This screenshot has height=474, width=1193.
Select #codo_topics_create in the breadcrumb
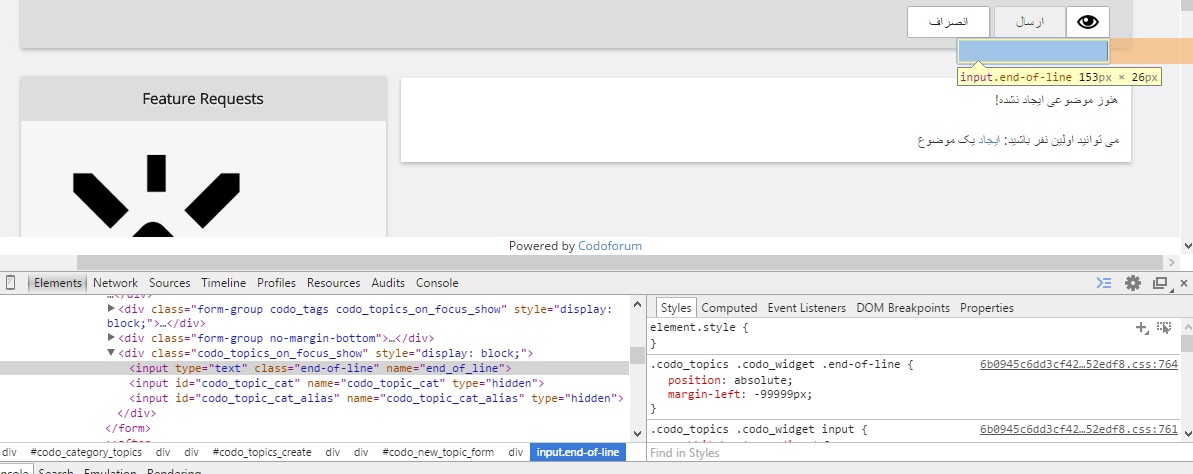pos(262,452)
